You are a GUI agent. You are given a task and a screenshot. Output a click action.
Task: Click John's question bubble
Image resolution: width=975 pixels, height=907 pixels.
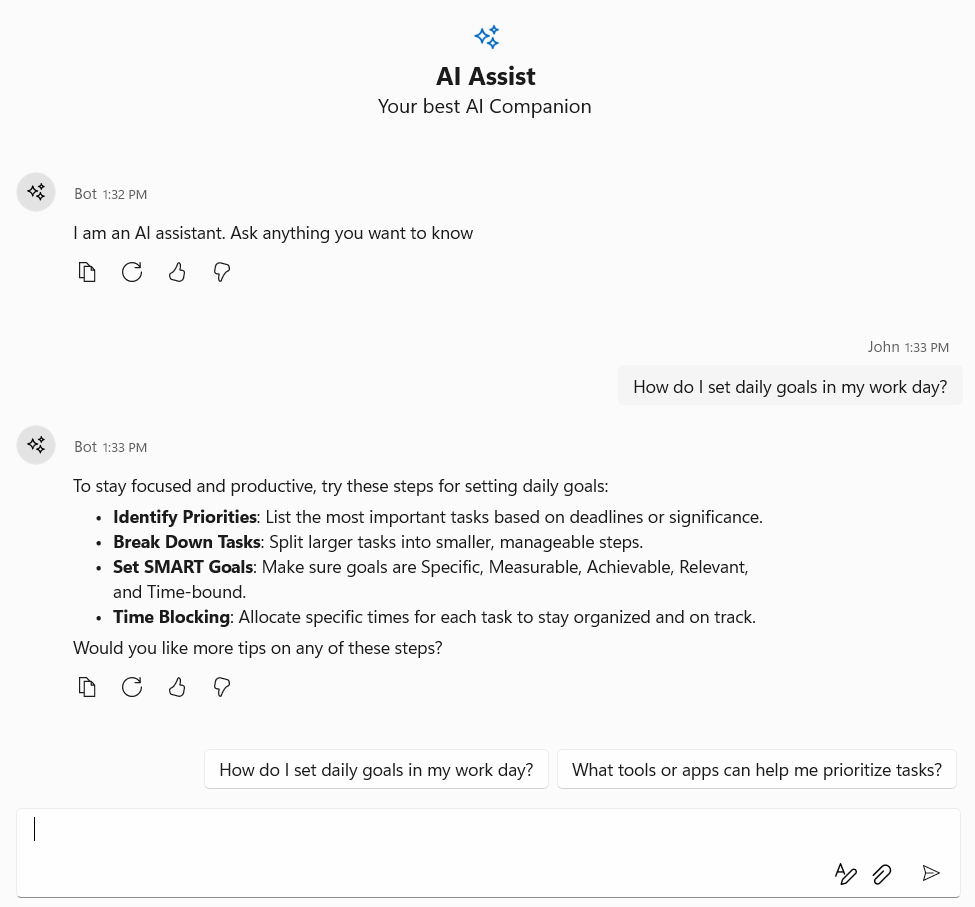[x=790, y=386]
